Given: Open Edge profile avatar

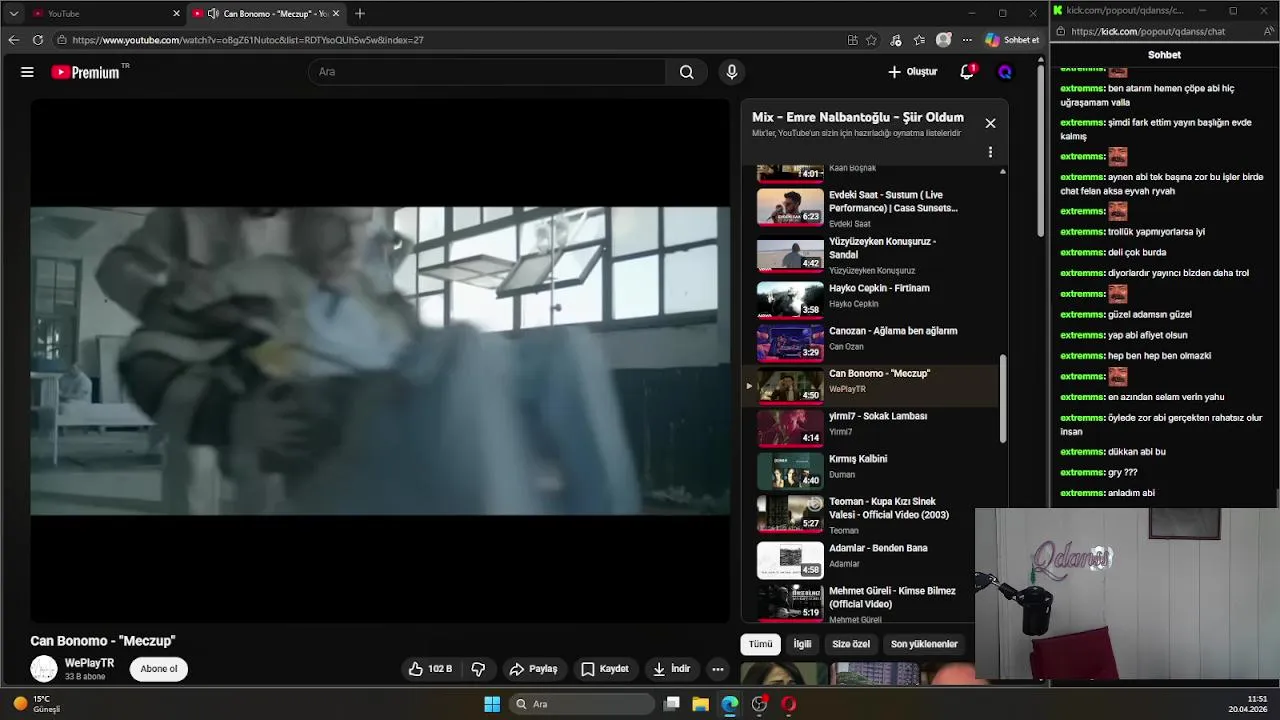Looking at the screenshot, I should click(943, 40).
